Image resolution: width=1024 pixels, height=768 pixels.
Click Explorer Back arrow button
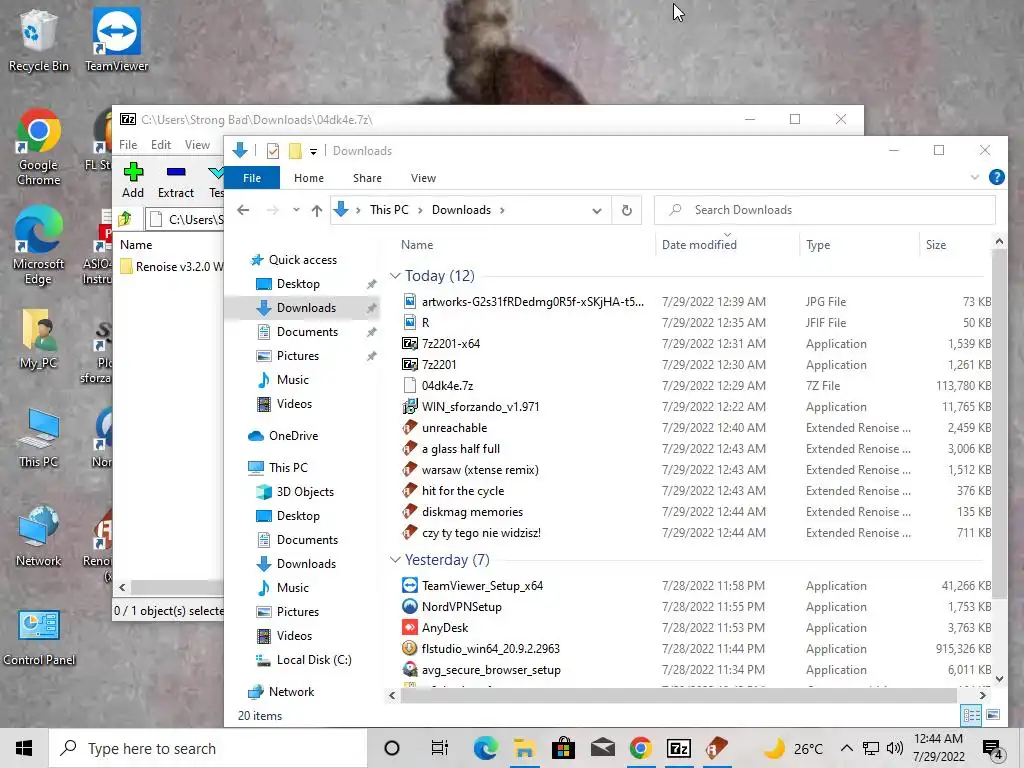tap(243, 210)
